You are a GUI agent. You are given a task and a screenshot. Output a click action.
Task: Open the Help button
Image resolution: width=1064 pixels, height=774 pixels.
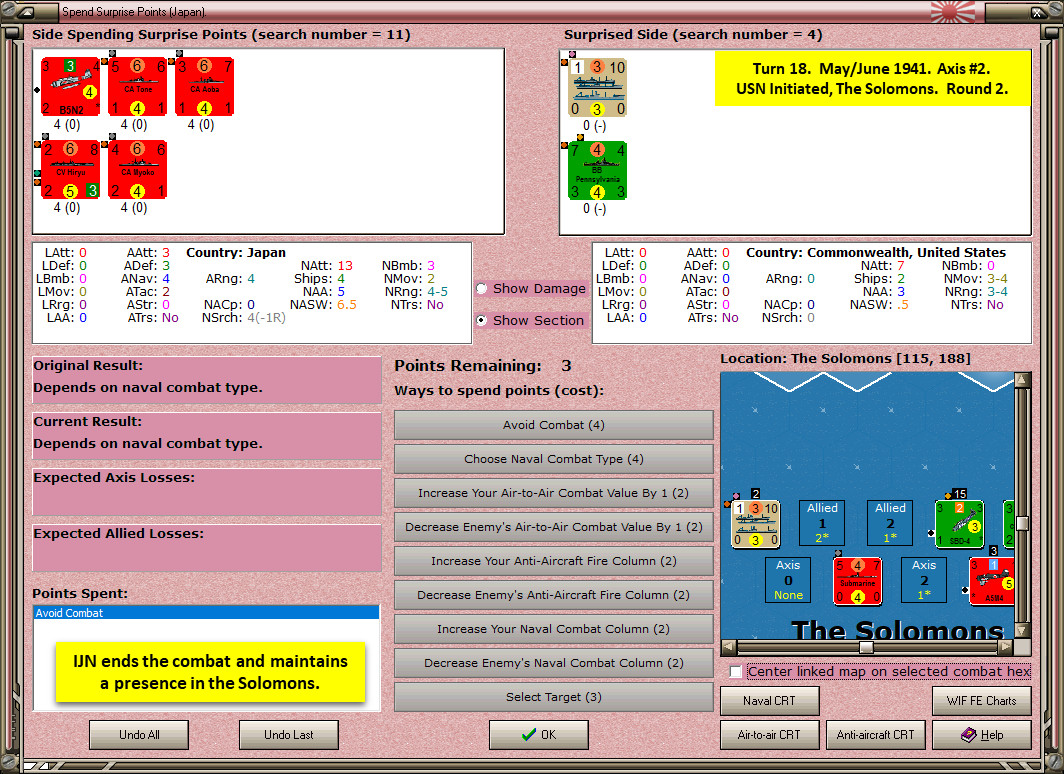click(x=982, y=735)
